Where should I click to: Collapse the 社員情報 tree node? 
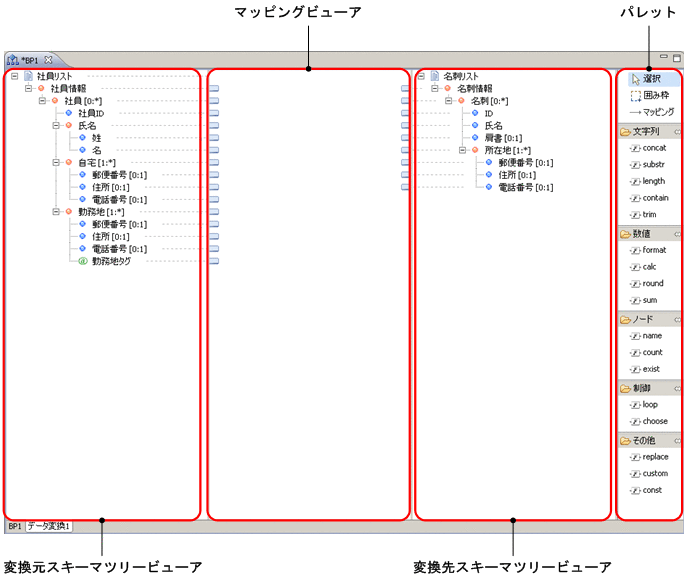(x=28, y=88)
